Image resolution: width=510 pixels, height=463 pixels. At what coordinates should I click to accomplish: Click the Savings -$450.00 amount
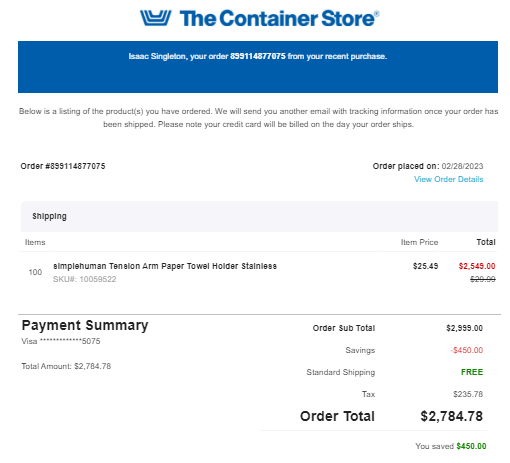[467, 350]
